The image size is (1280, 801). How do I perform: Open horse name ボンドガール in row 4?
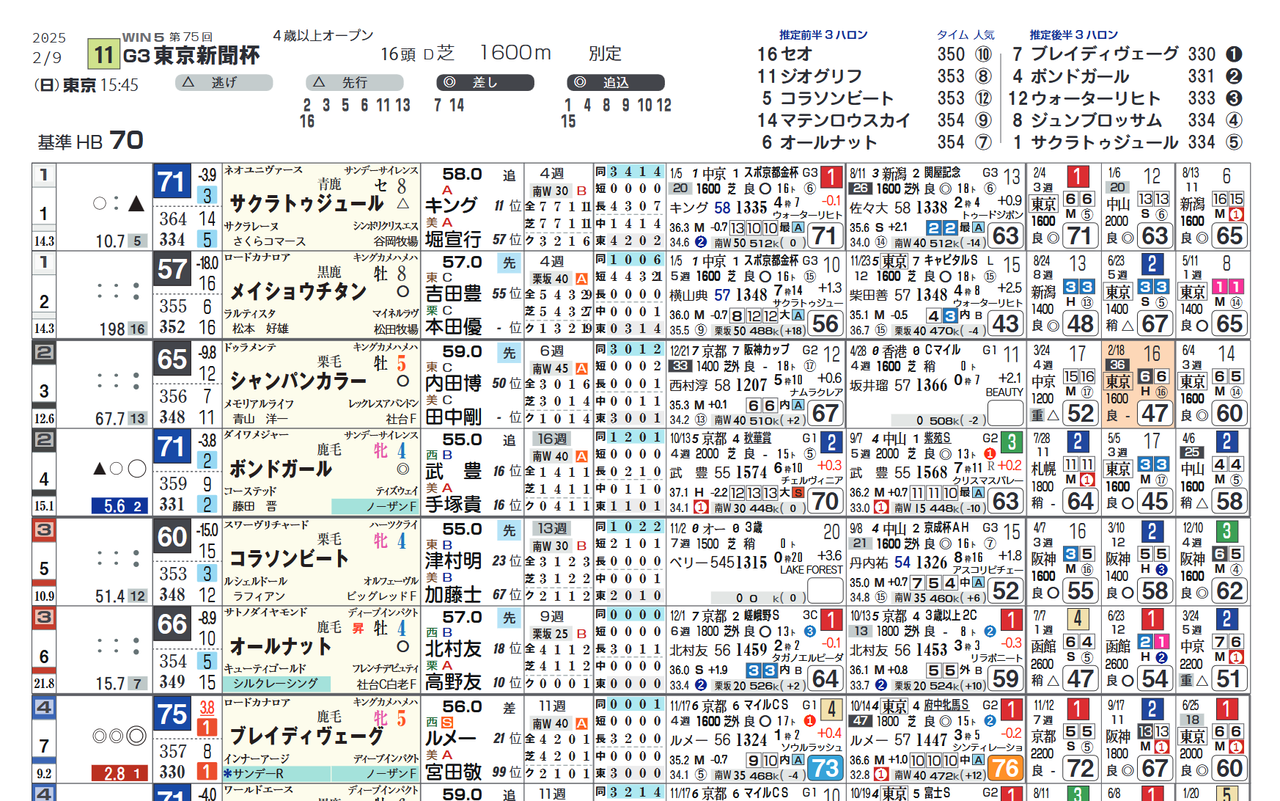coord(281,469)
